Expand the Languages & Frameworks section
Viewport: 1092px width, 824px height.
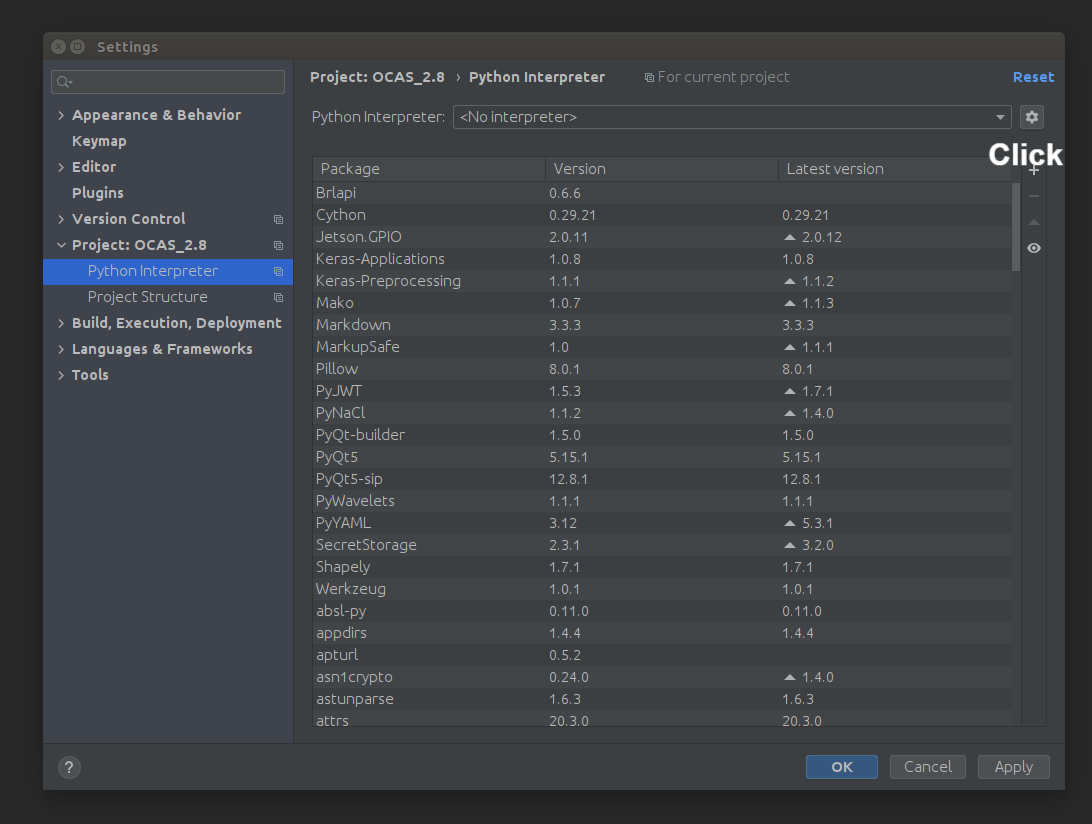click(61, 350)
